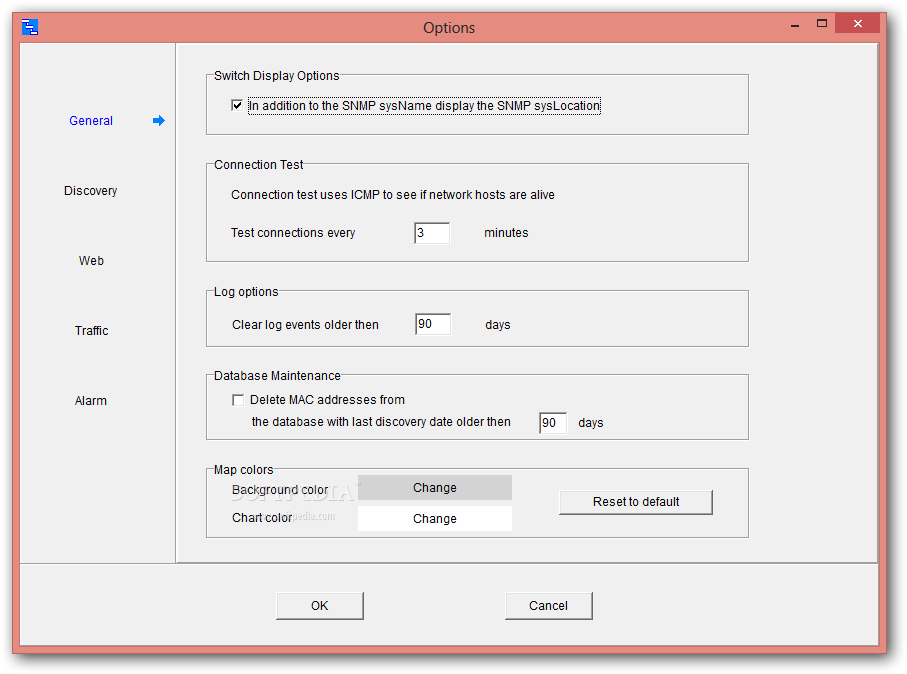Go to the Traffic section
The image size is (907, 674).
(91, 330)
